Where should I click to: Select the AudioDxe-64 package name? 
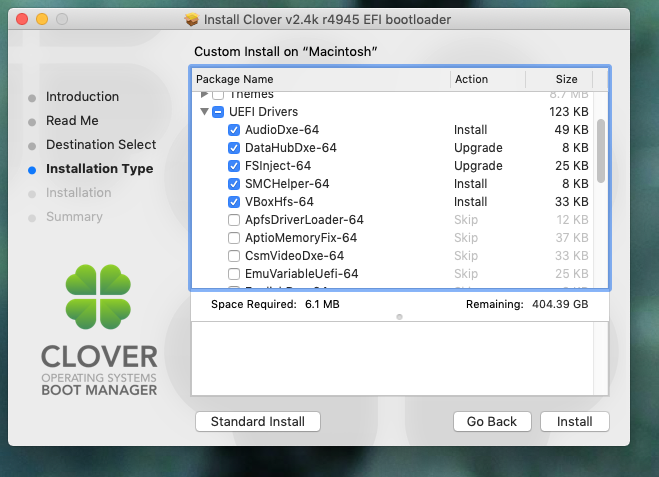point(282,130)
